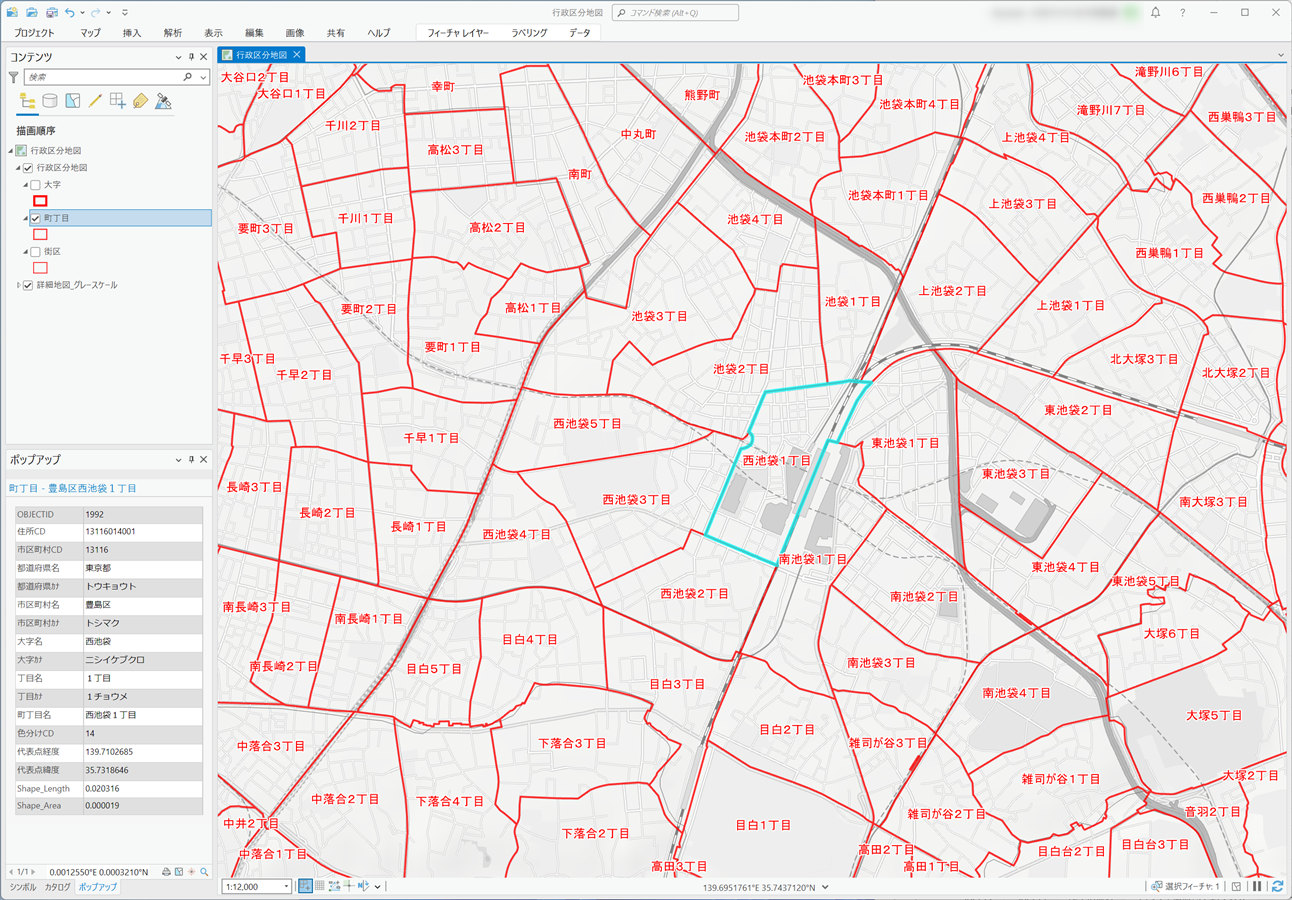Image resolution: width=1292 pixels, height=900 pixels.
Task: Click the red symbol swatch under 大字
Action: pyautogui.click(x=40, y=201)
